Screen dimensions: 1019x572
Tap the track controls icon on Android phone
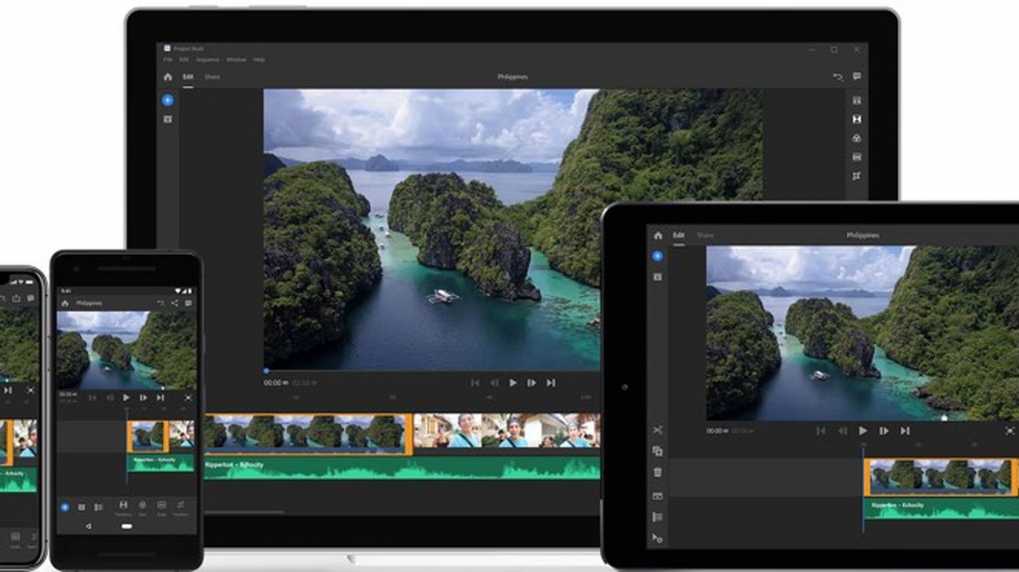pos(98,507)
